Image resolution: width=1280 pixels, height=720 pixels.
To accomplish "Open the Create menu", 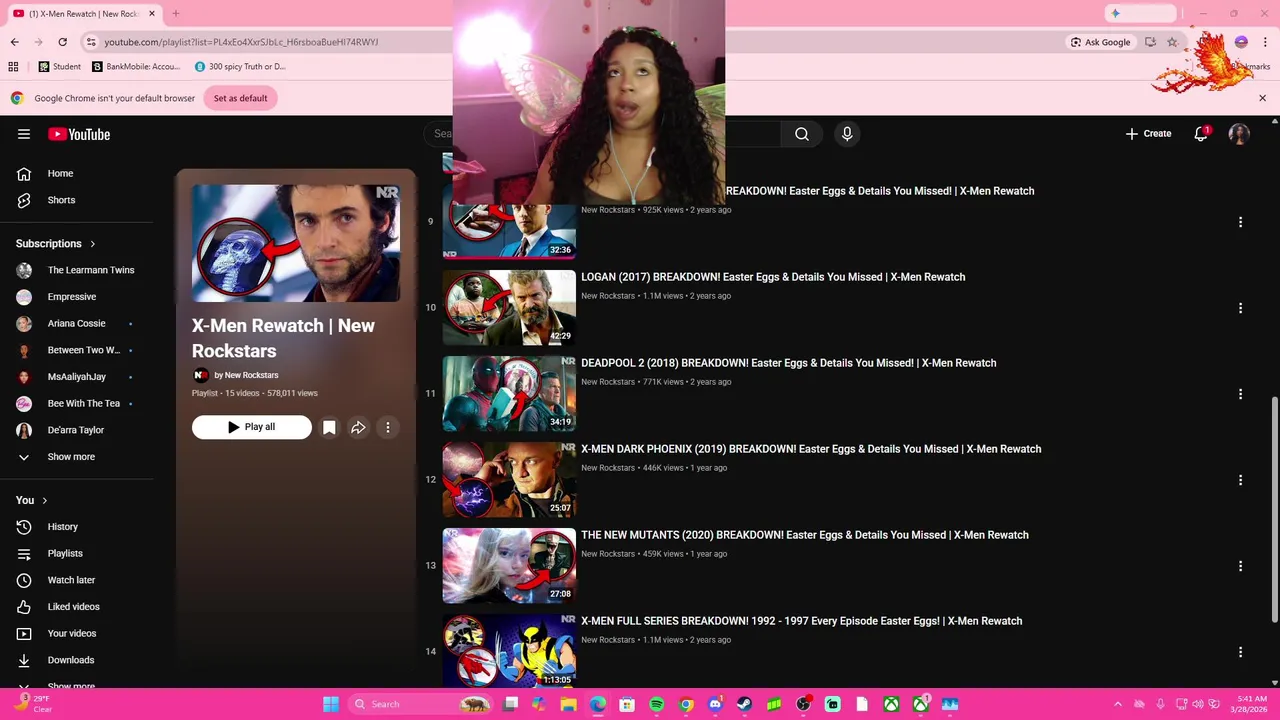I will 1148,134.
